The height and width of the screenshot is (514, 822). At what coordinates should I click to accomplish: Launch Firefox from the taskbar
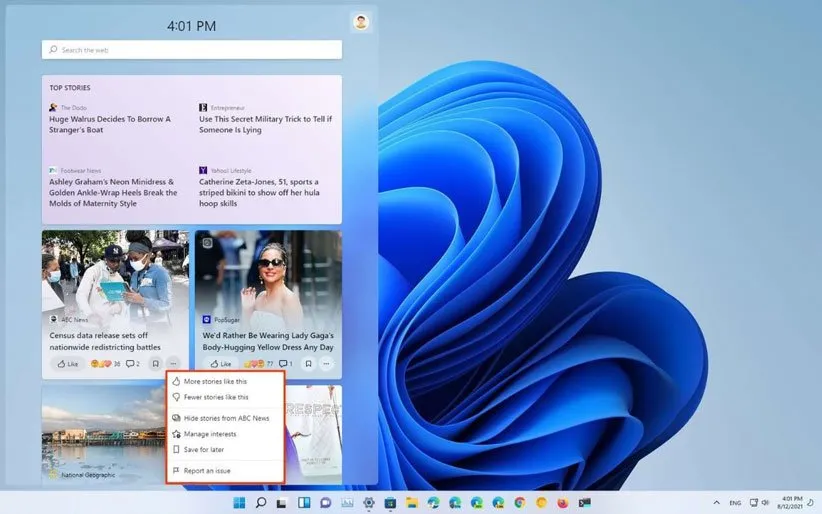562,502
